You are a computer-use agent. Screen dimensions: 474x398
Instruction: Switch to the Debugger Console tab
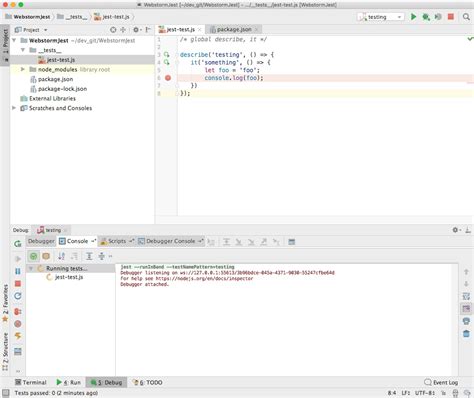coord(170,241)
